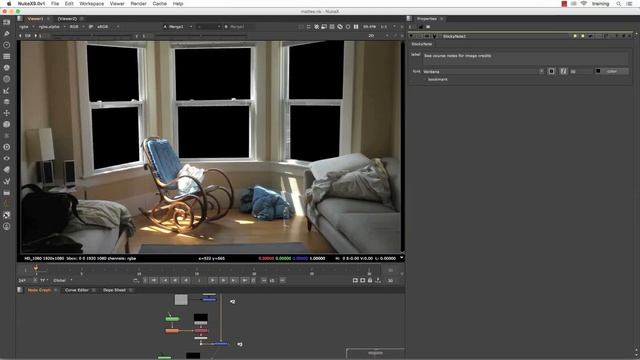Open the Apple menu

(9, 4)
